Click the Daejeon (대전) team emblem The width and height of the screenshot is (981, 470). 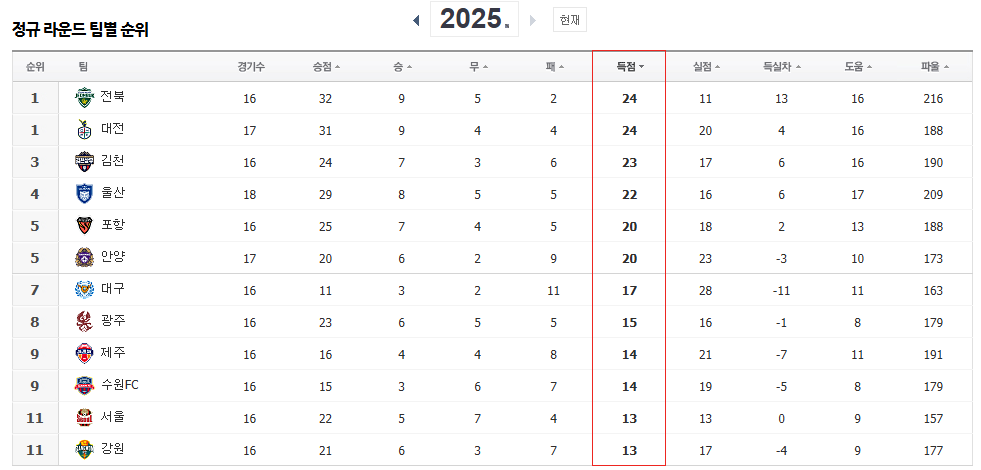pyautogui.click(x=83, y=130)
